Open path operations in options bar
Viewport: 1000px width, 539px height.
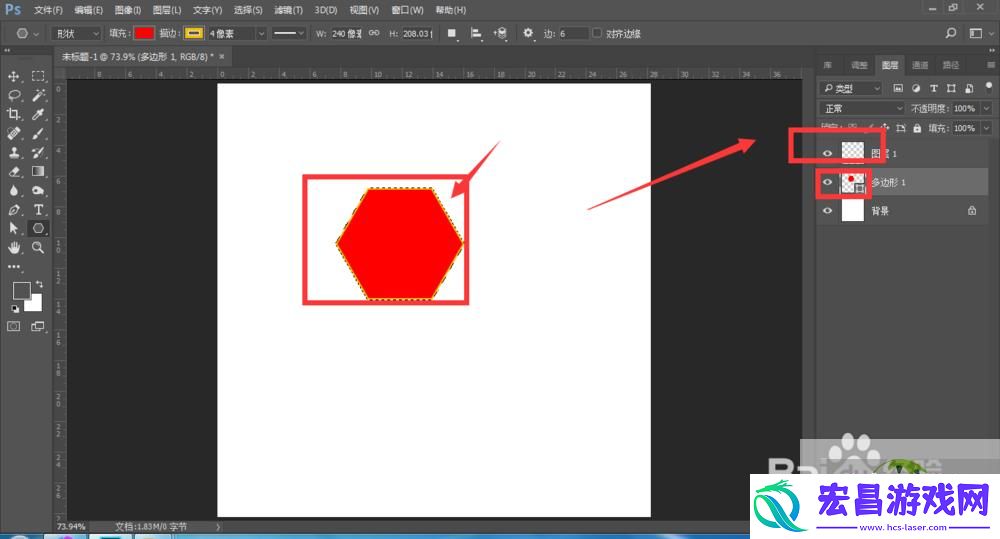[452, 33]
